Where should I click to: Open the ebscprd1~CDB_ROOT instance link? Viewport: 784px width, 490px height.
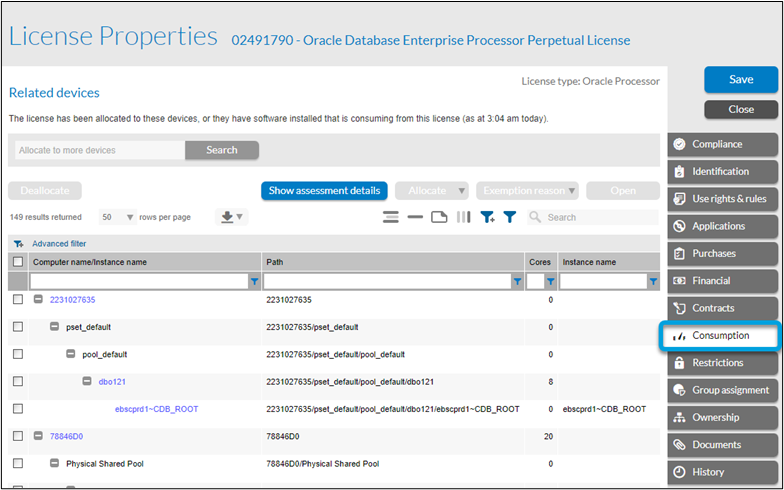click(x=156, y=409)
